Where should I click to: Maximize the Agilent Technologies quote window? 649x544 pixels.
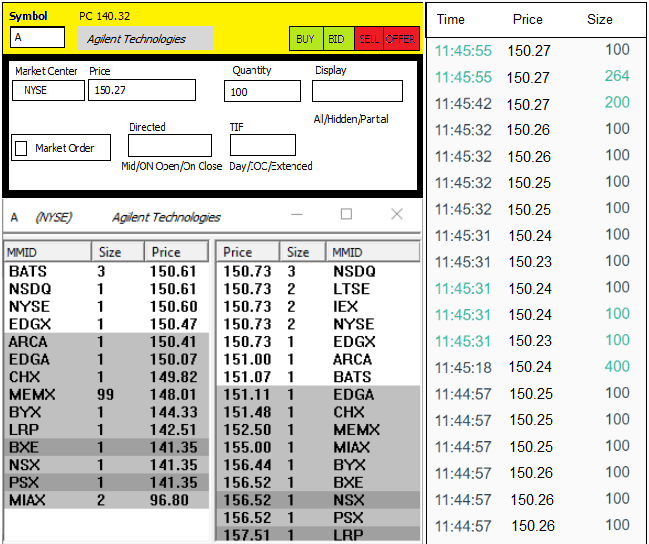coord(346,214)
